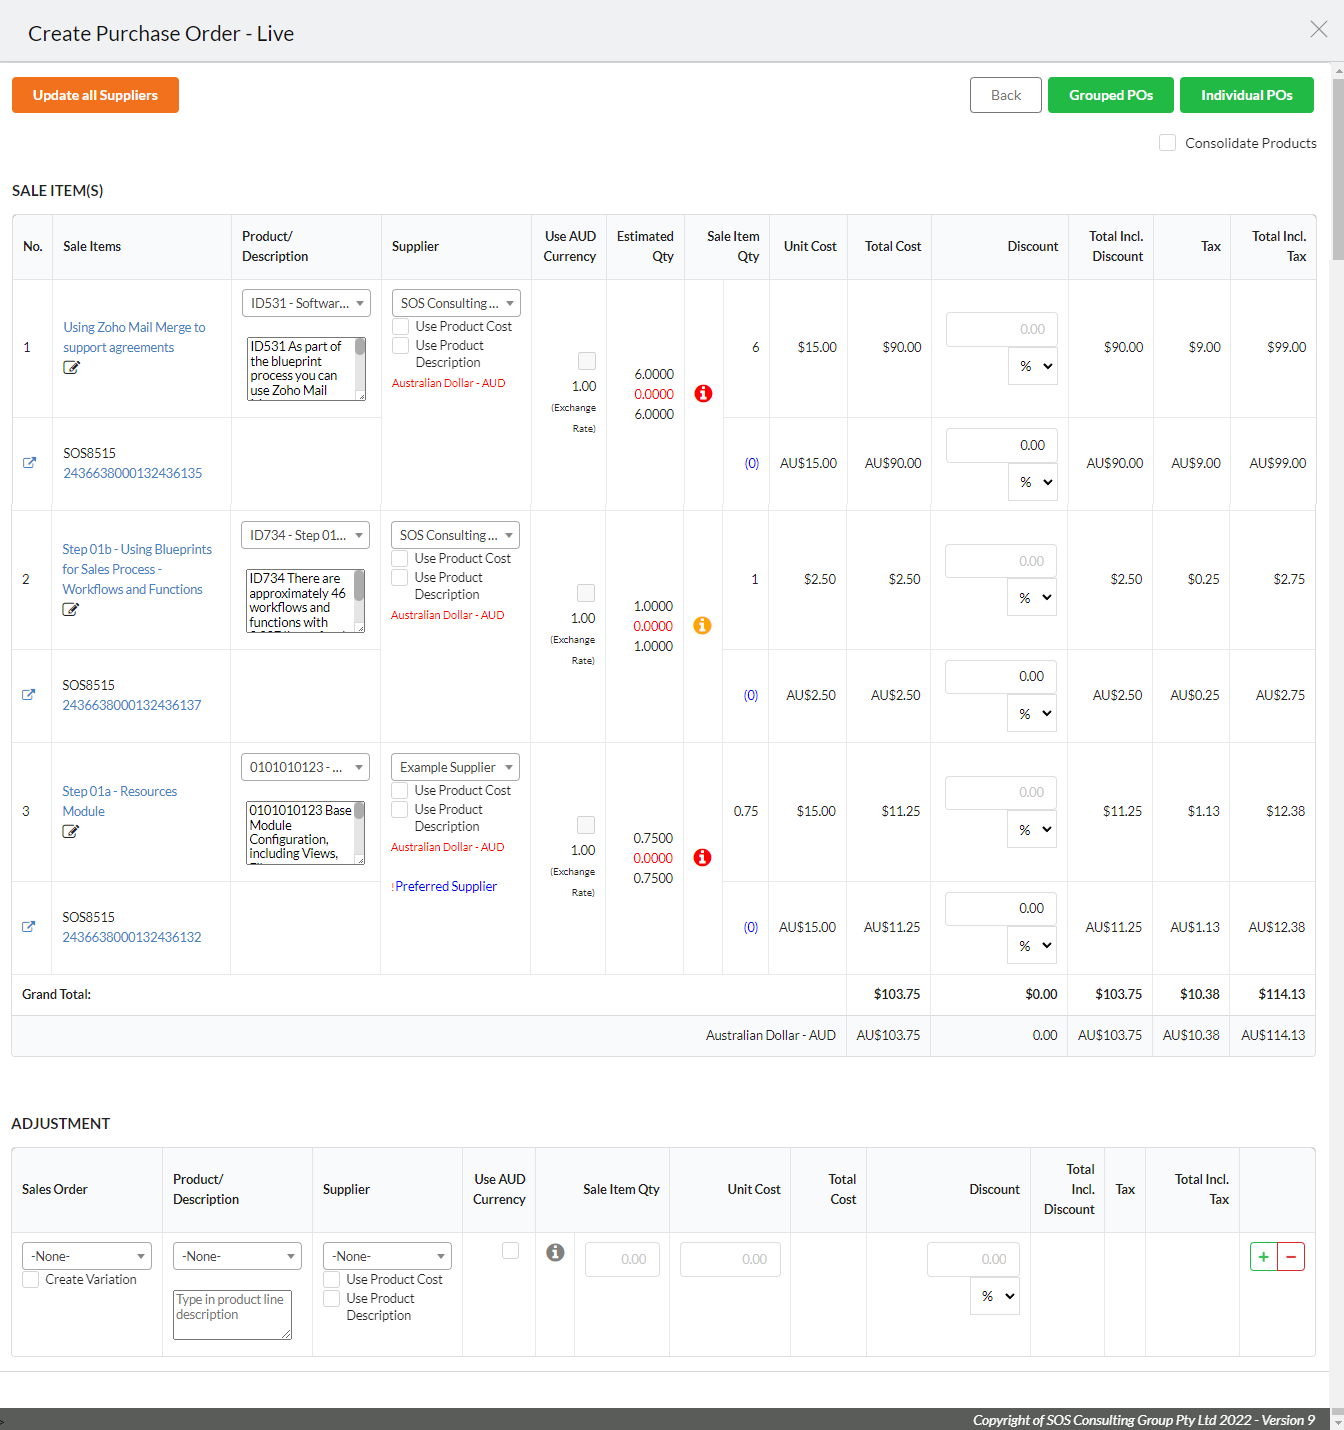1344x1430 pixels.
Task: Open Example Supplier dropdown in row 3
Action: click(x=455, y=767)
